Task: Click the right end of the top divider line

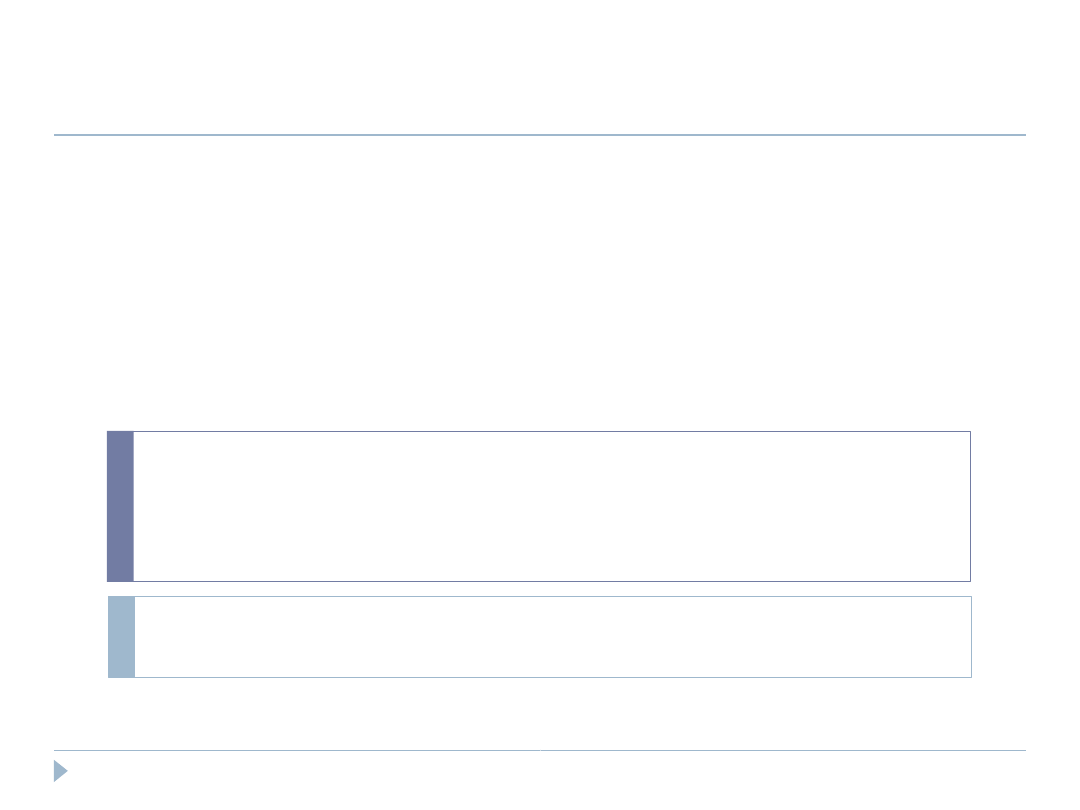Action: (1023, 135)
